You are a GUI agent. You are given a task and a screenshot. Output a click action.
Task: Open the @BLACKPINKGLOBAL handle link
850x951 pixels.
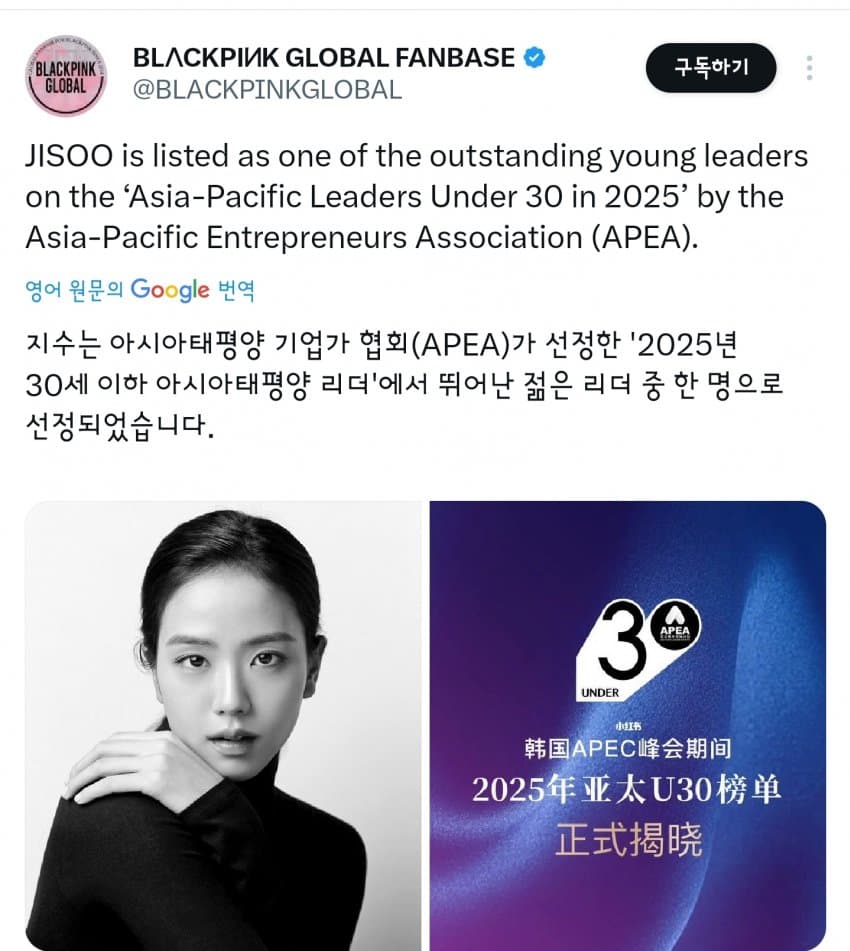click(x=267, y=90)
